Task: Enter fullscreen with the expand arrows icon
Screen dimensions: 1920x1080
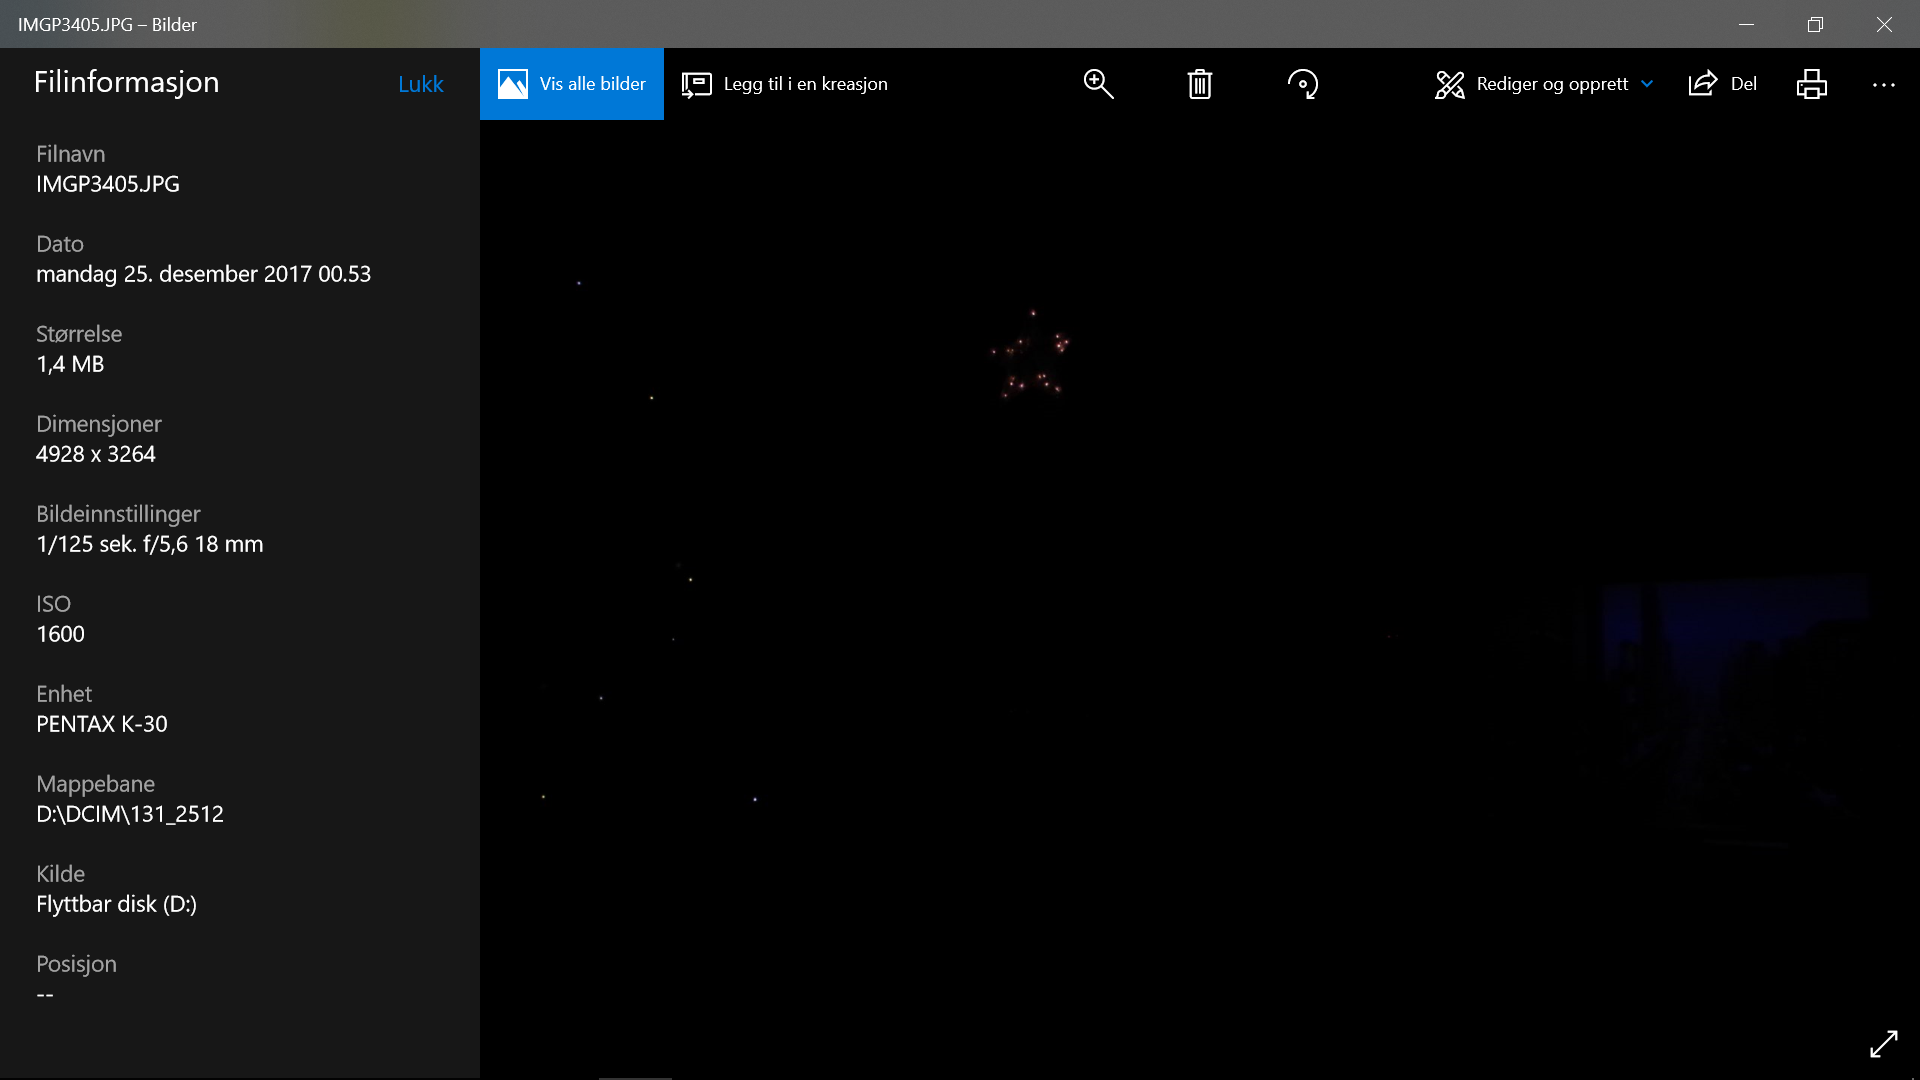Action: (x=1884, y=1044)
